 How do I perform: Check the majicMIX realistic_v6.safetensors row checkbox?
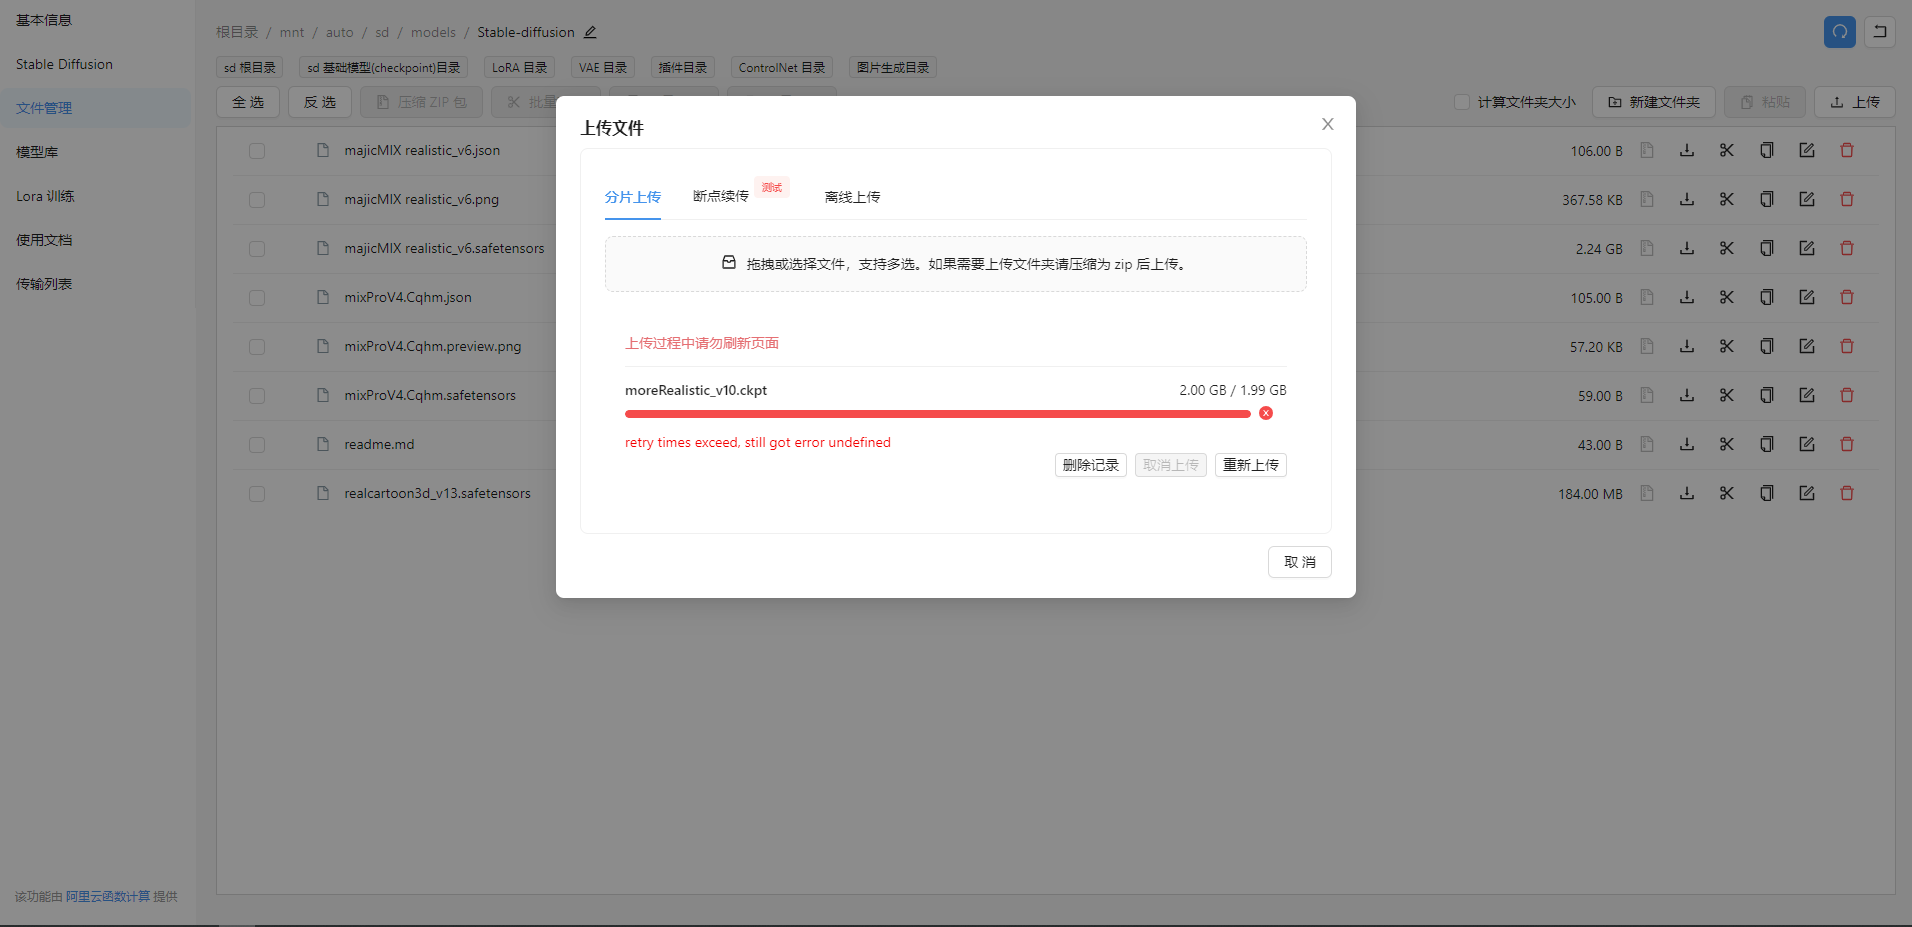click(257, 249)
